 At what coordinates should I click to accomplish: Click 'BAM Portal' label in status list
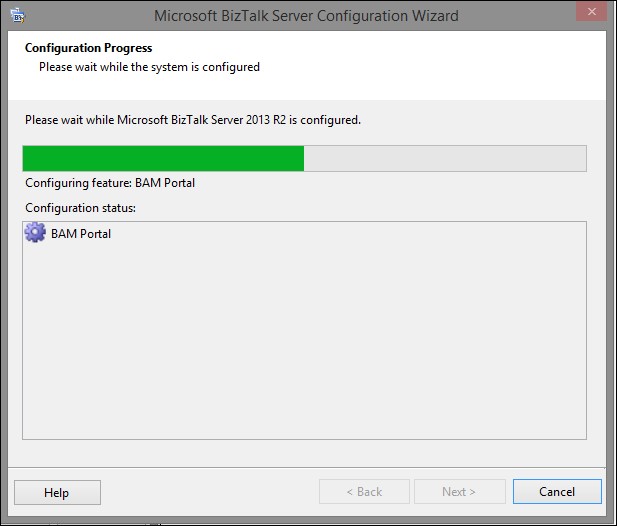point(81,234)
